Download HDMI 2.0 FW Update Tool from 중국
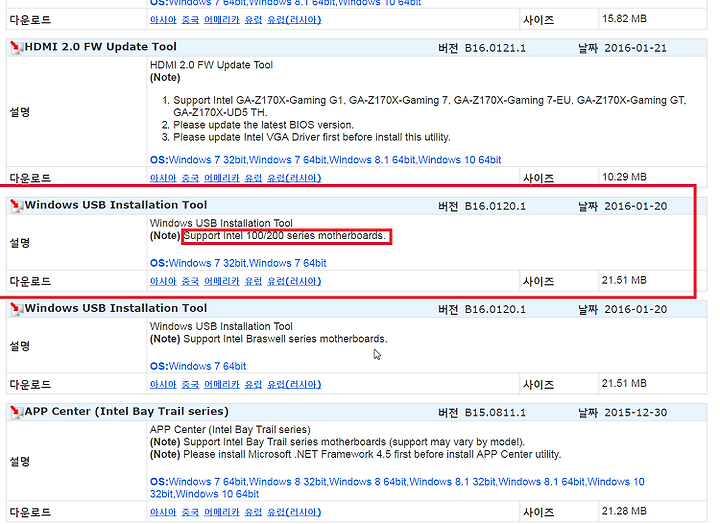This screenshot has width=720, height=524. 190,178
